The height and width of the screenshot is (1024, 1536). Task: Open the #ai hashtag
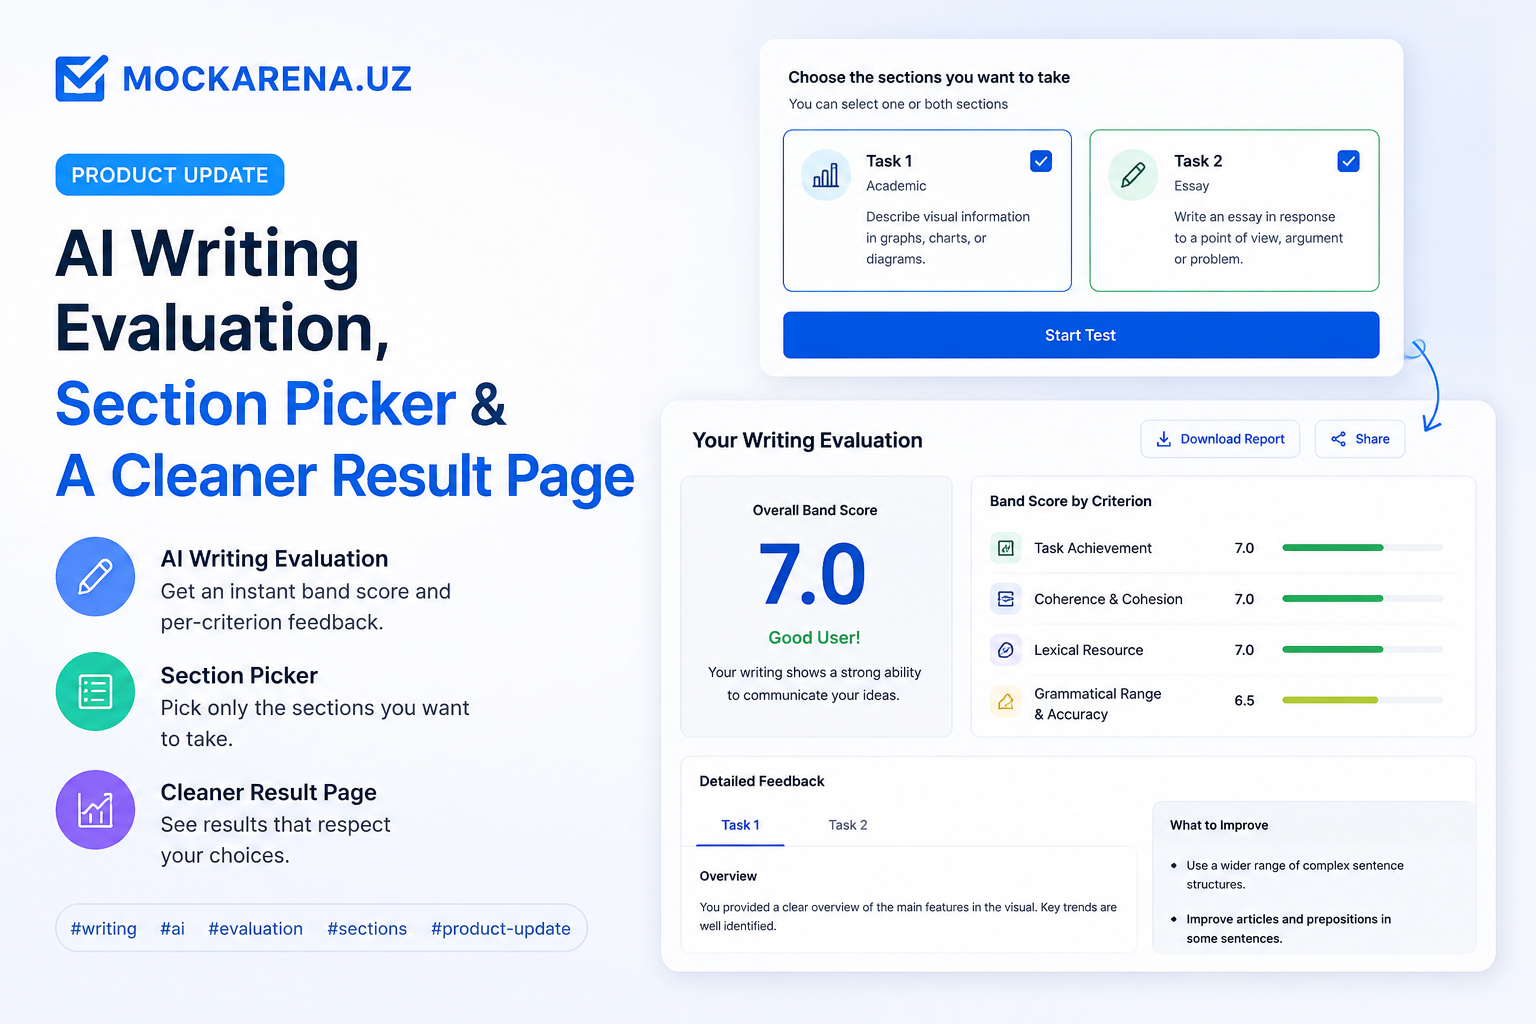click(x=173, y=929)
